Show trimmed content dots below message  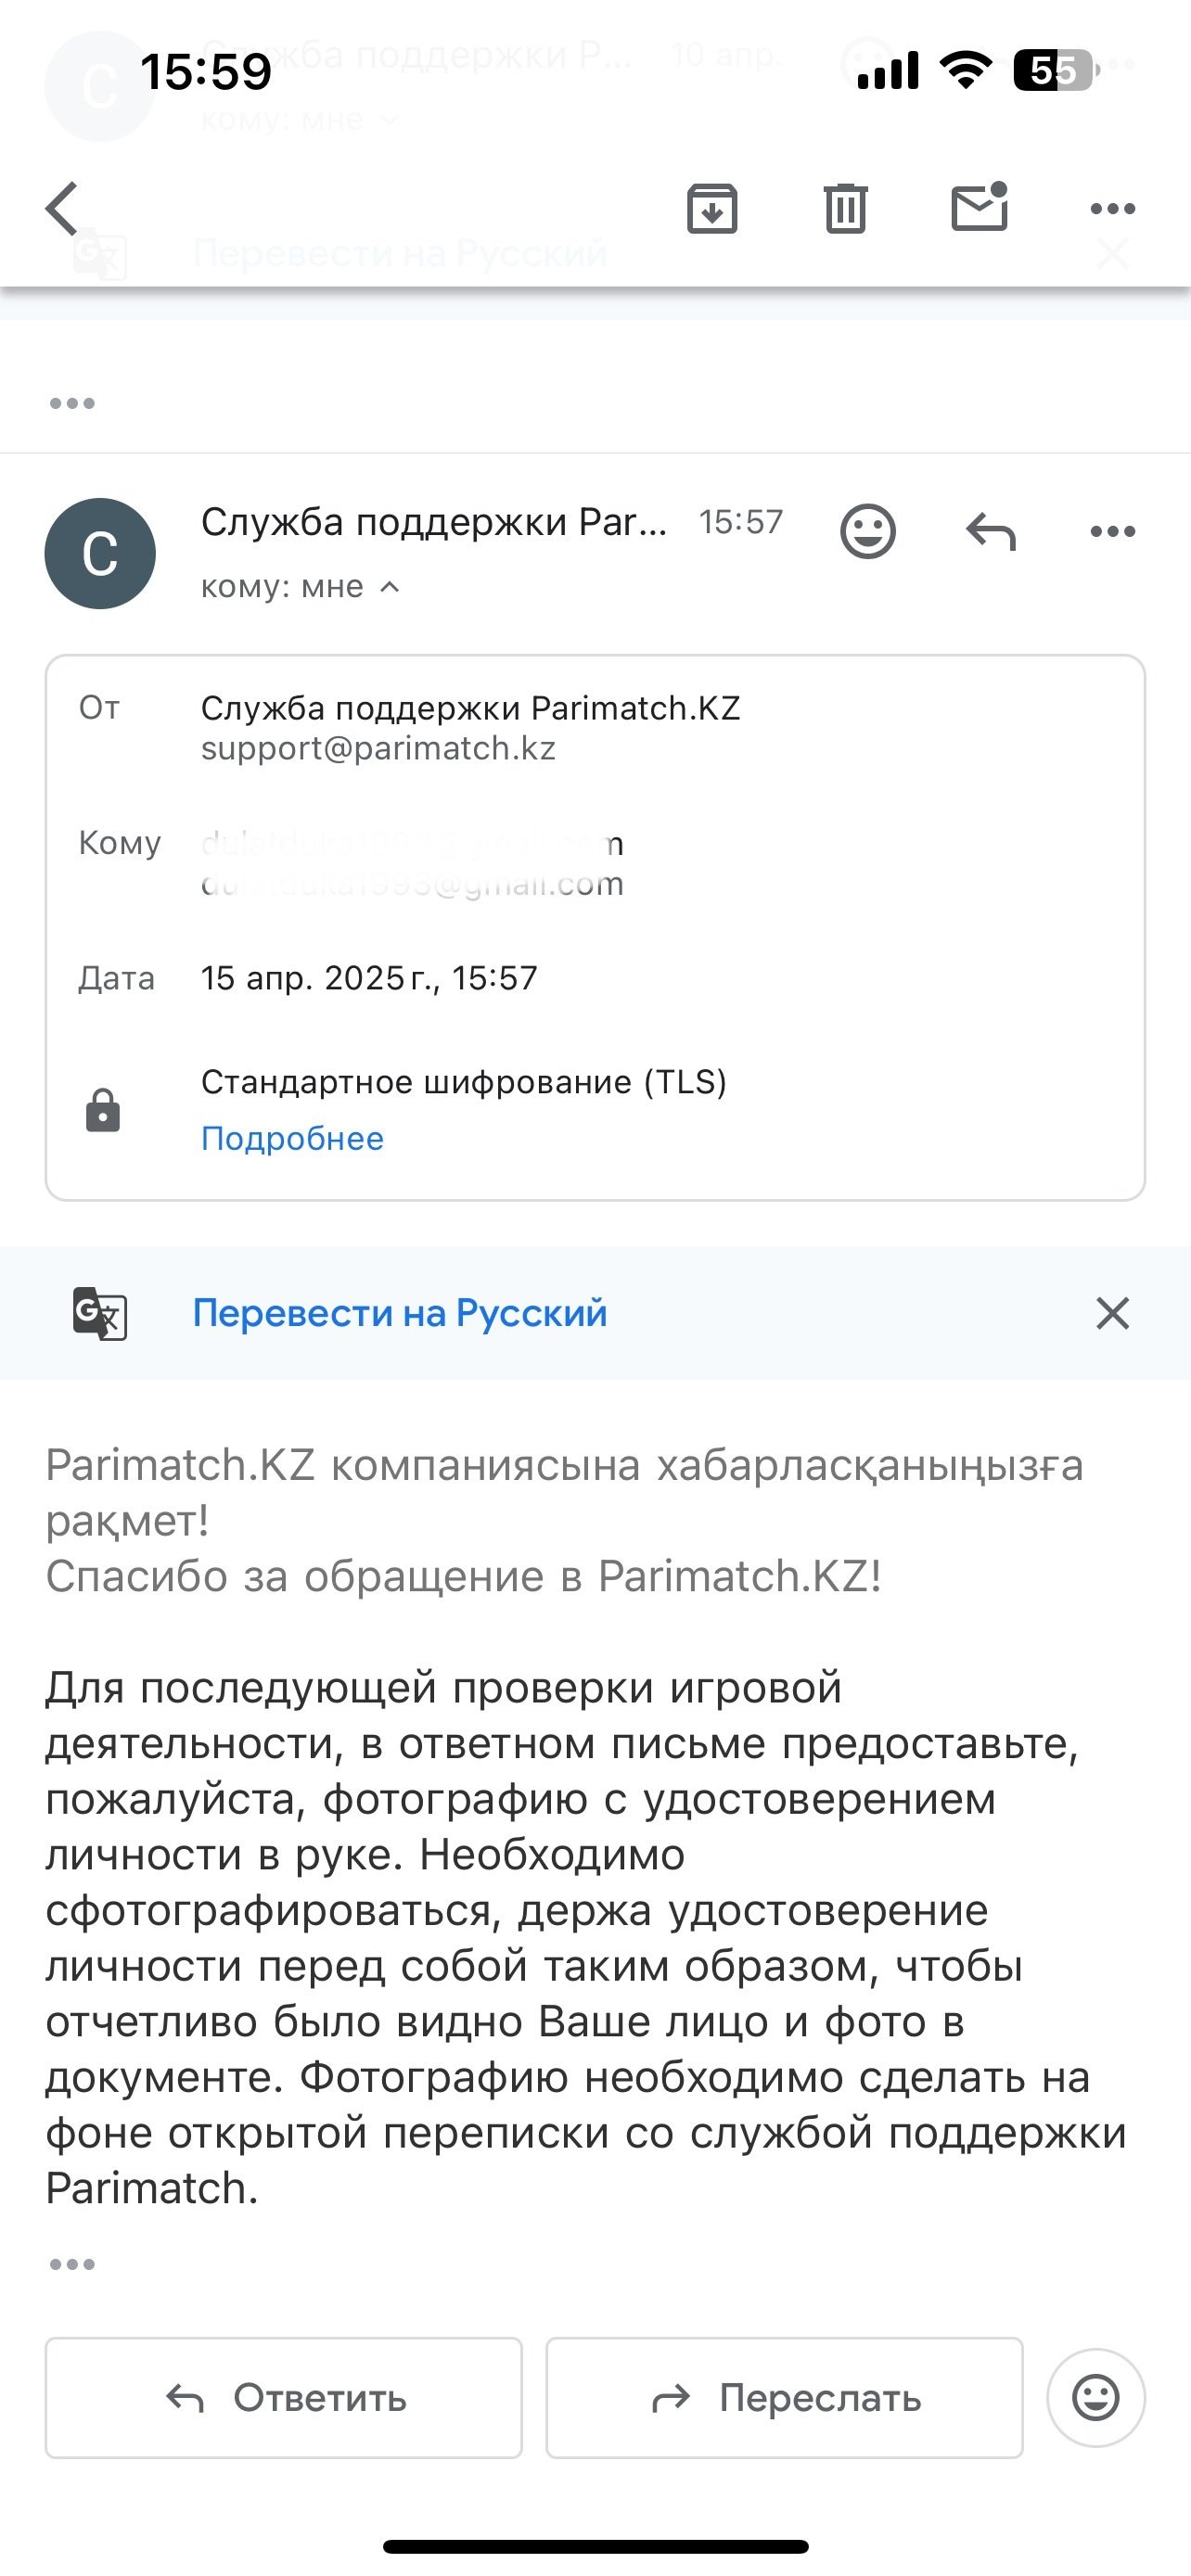point(72,2263)
